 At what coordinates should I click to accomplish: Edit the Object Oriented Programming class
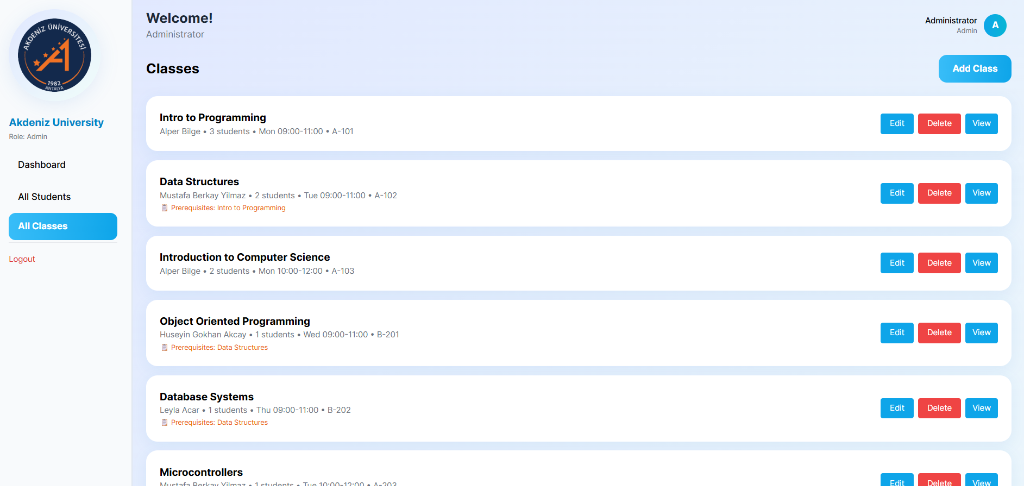click(896, 333)
